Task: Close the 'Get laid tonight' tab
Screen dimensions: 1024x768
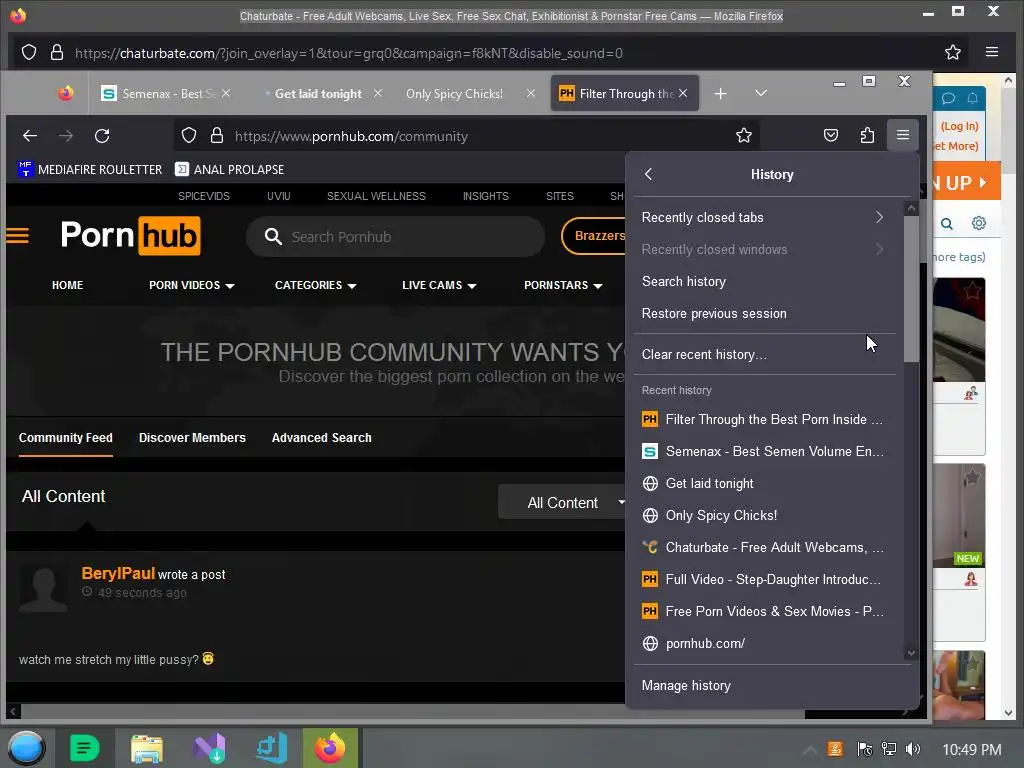Action: click(378, 93)
